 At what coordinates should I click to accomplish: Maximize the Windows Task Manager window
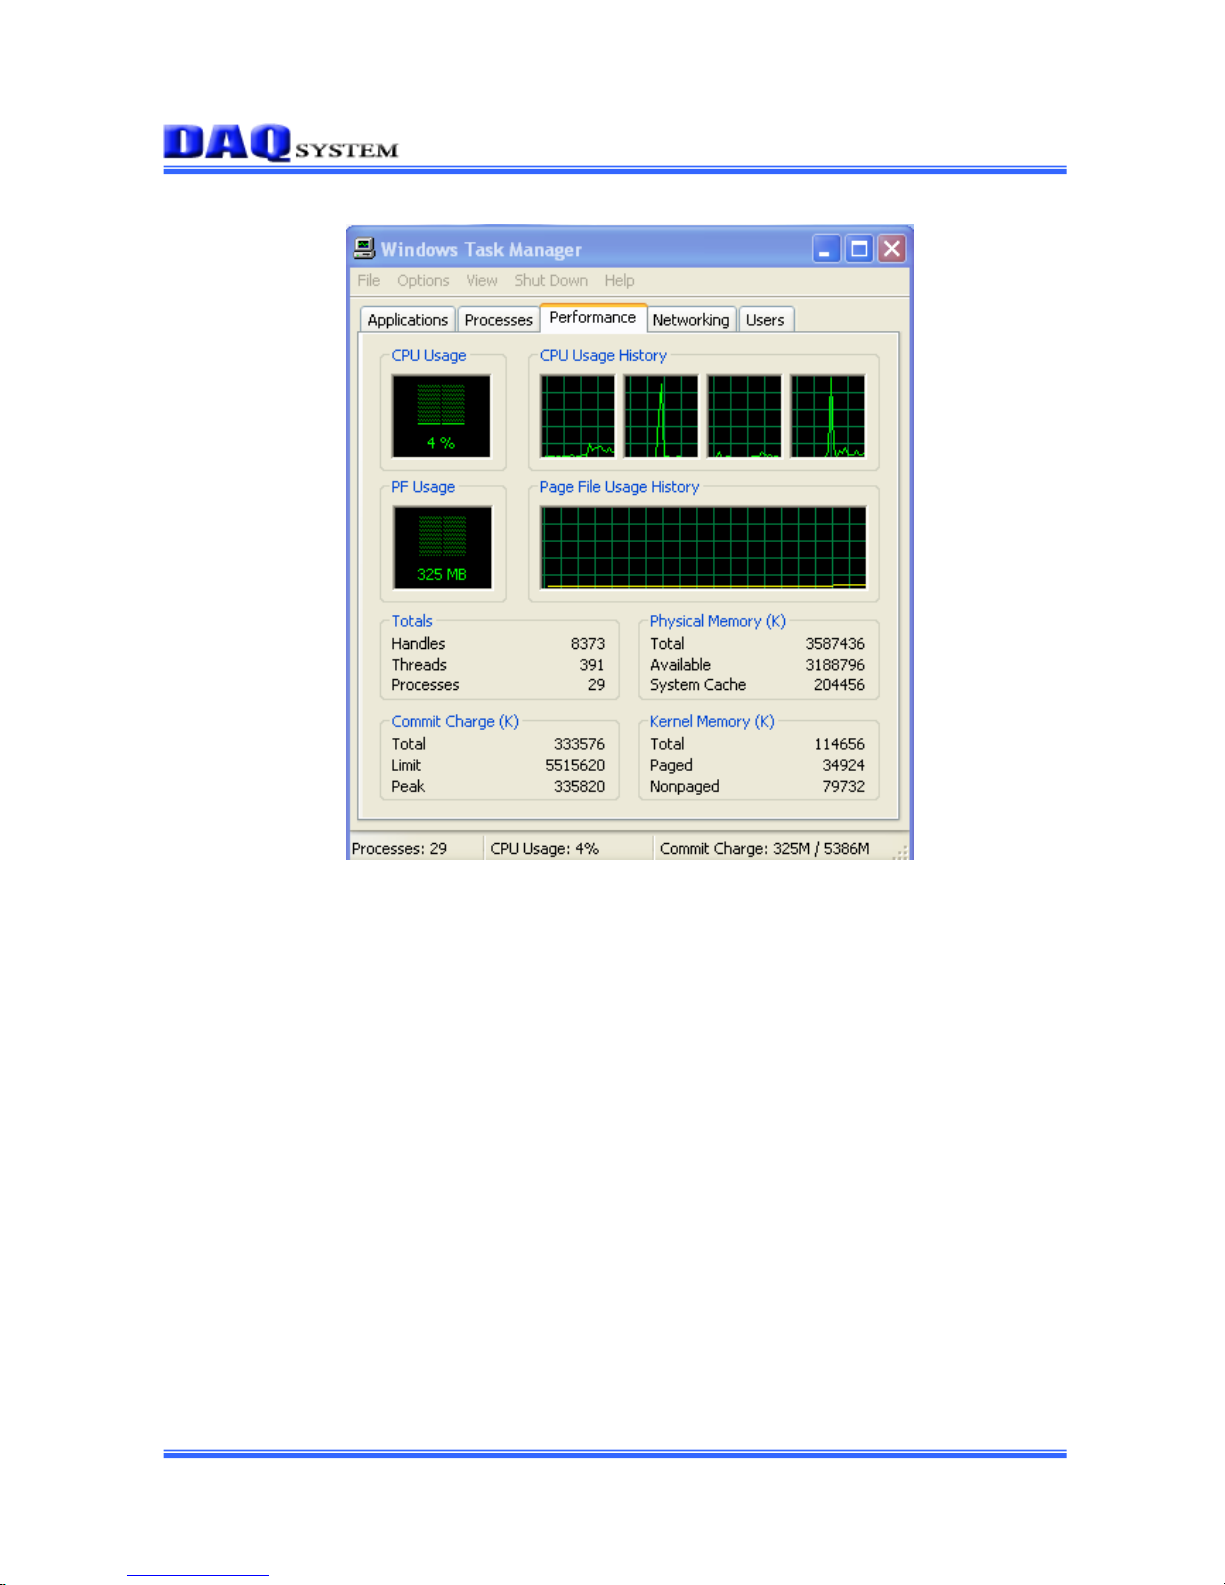859,248
